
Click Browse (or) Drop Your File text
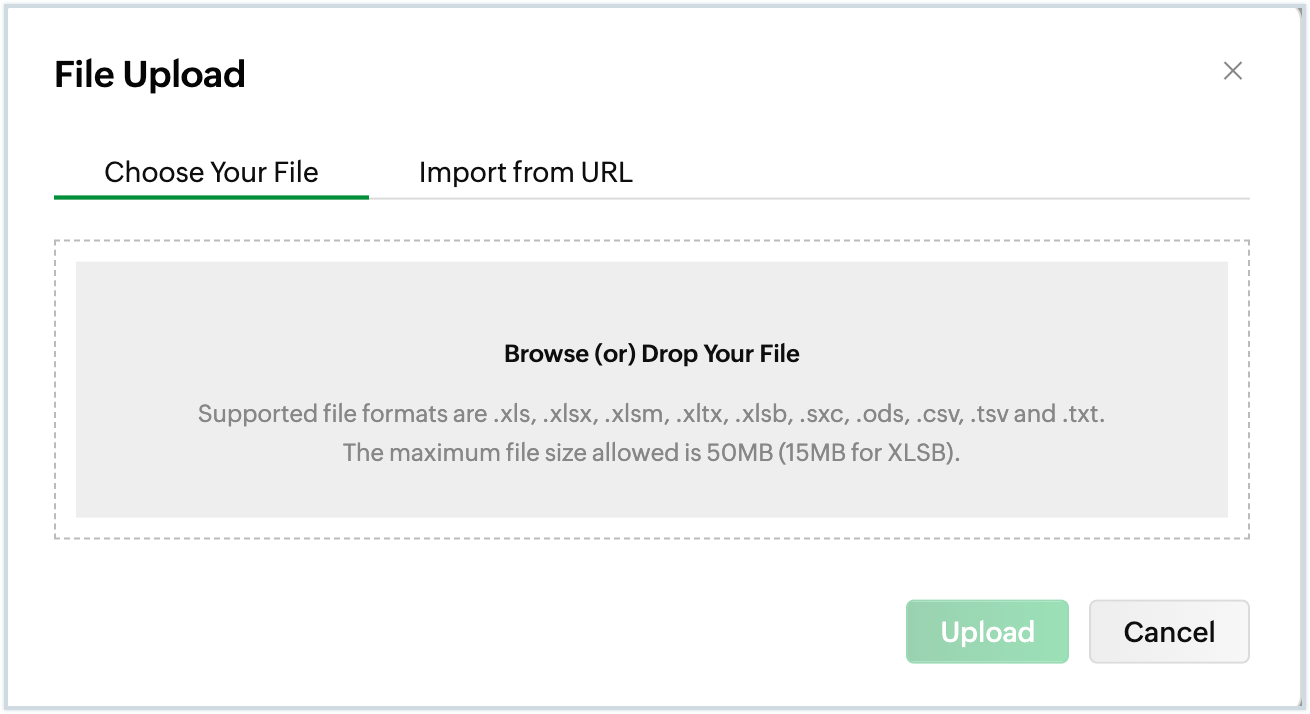[x=651, y=353]
